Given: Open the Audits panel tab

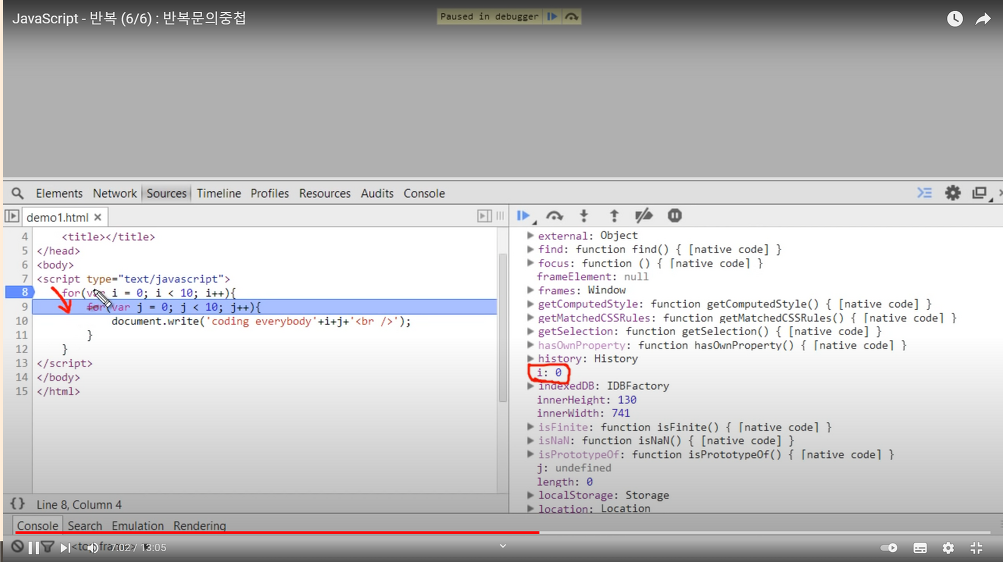Looking at the screenshot, I should [377, 193].
